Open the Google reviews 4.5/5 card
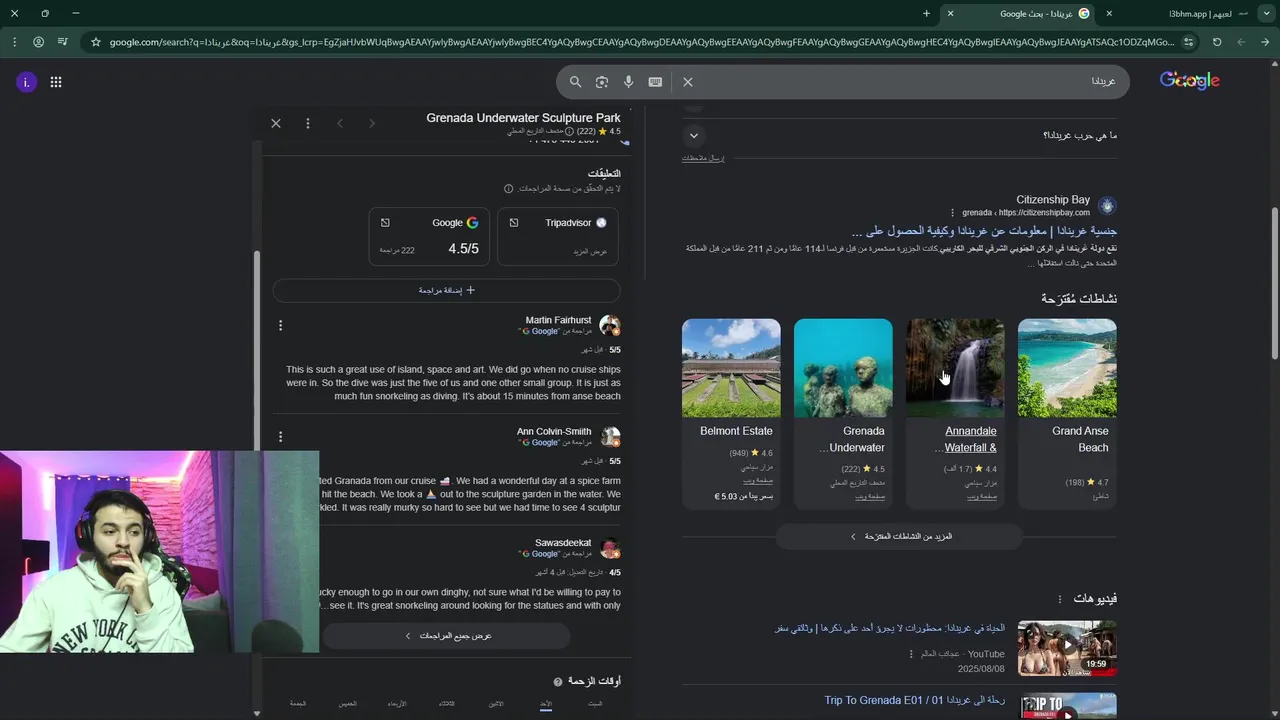This screenshot has height=720, width=1280. 429,236
